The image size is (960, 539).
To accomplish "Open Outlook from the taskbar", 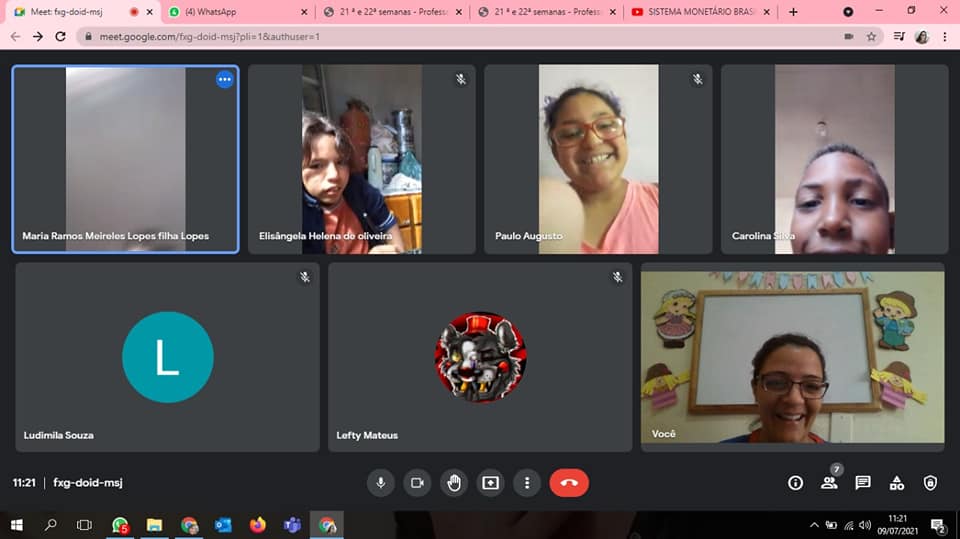I will [223, 525].
